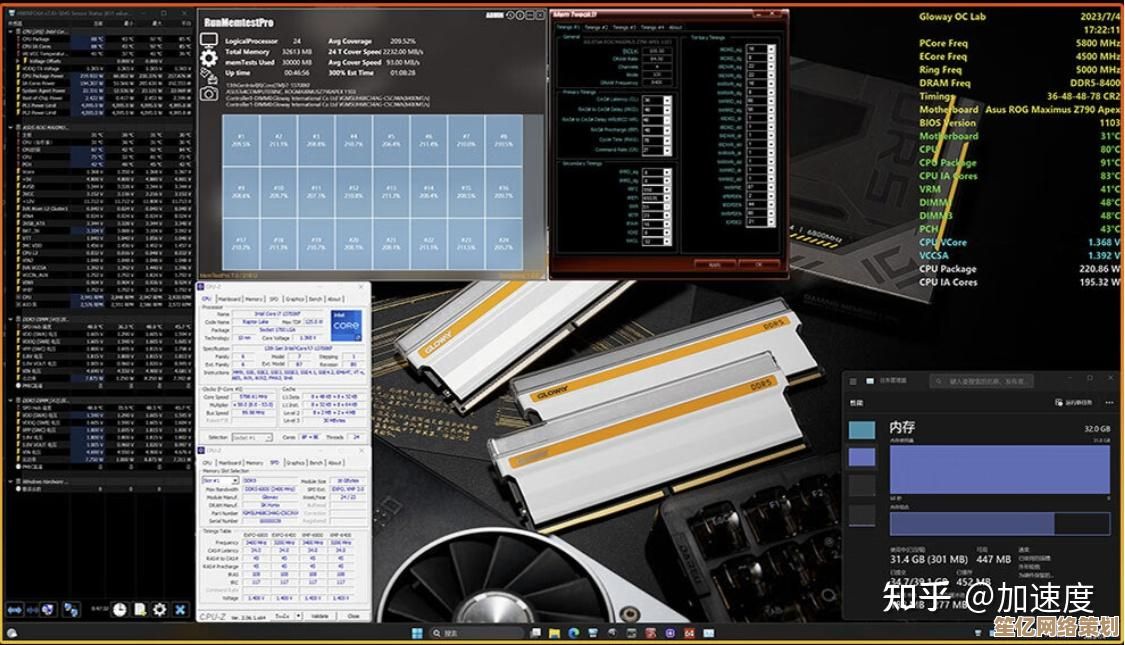Screen dimensions: 1125x645
Task: Click memtest cell #24 in RunMemtestPro grid
Action: 503,245
